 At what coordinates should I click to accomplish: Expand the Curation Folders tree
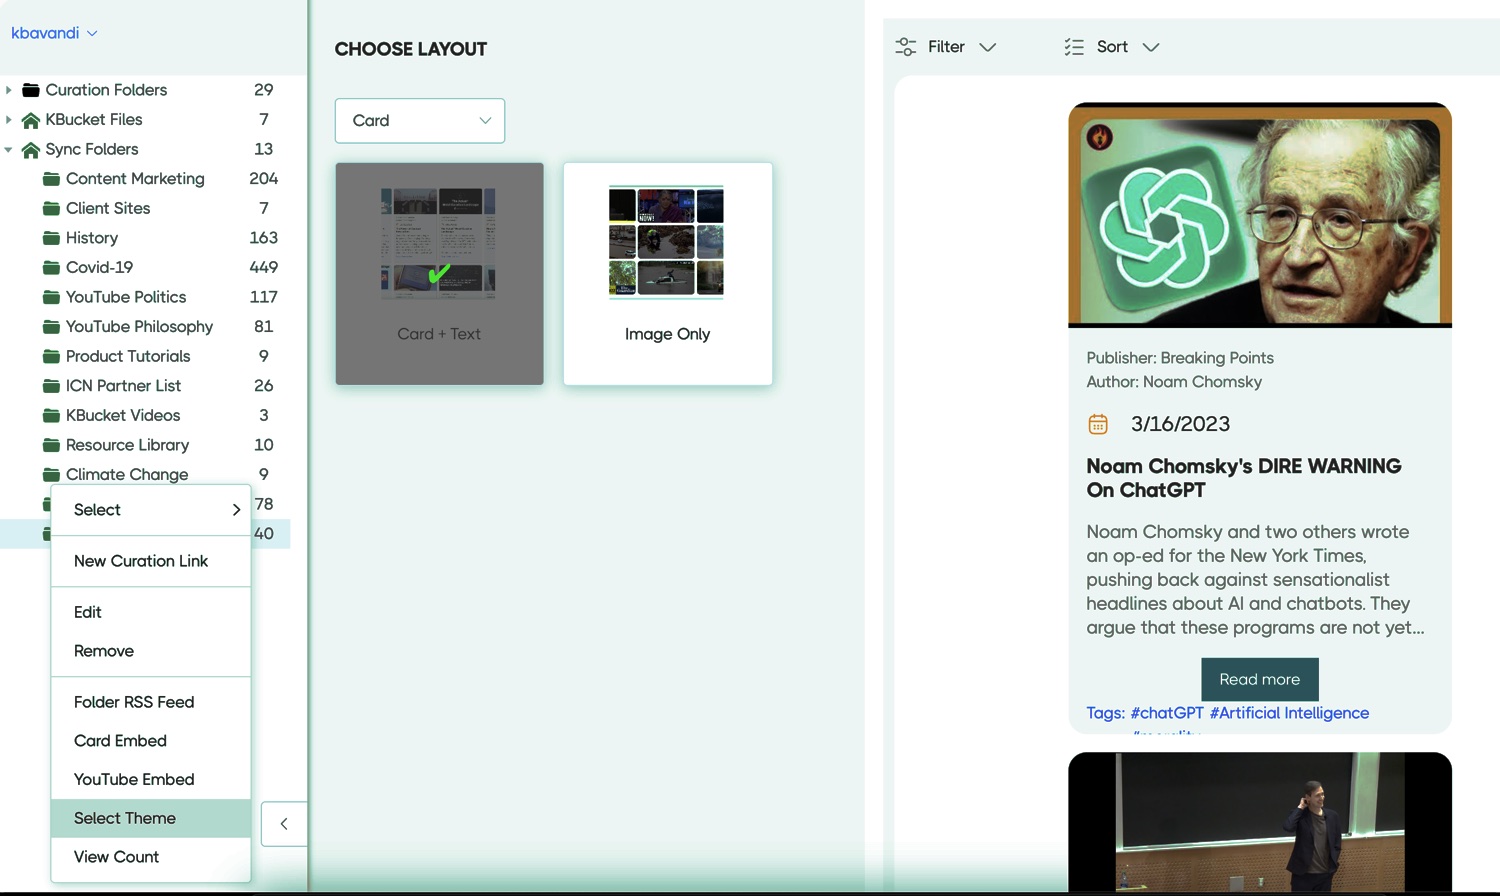pyautogui.click(x=9, y=90)
